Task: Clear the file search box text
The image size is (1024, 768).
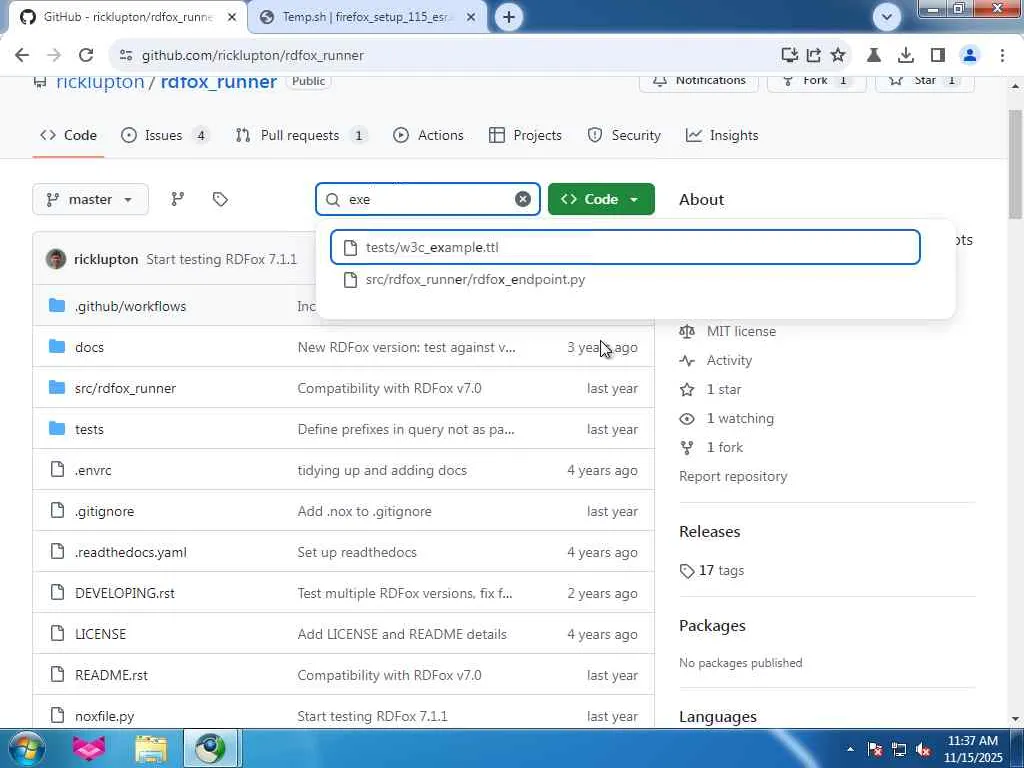Action: pyautogui.click(x=522, y=199)
